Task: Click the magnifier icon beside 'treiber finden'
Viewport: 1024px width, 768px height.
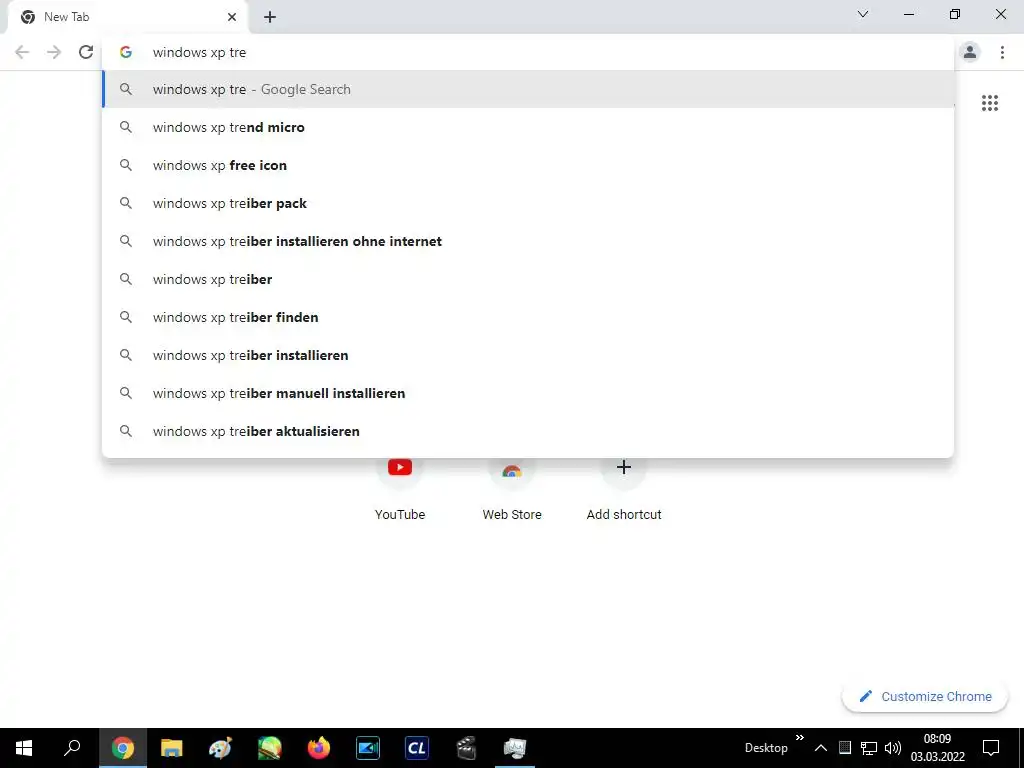Action: (x=126, y=317)
